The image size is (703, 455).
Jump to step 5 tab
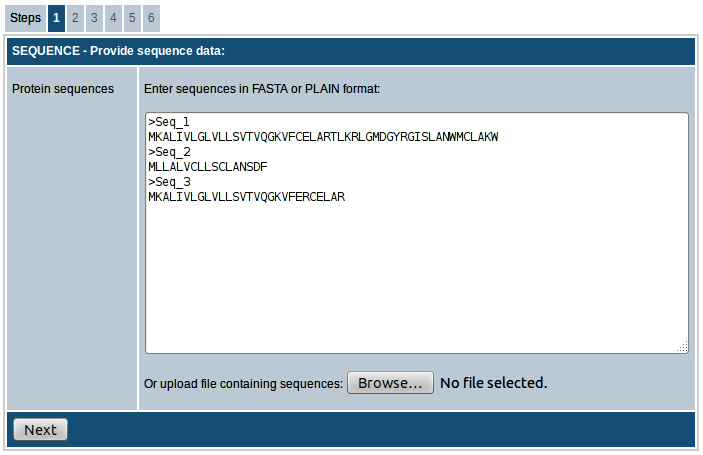click(132, 18)
